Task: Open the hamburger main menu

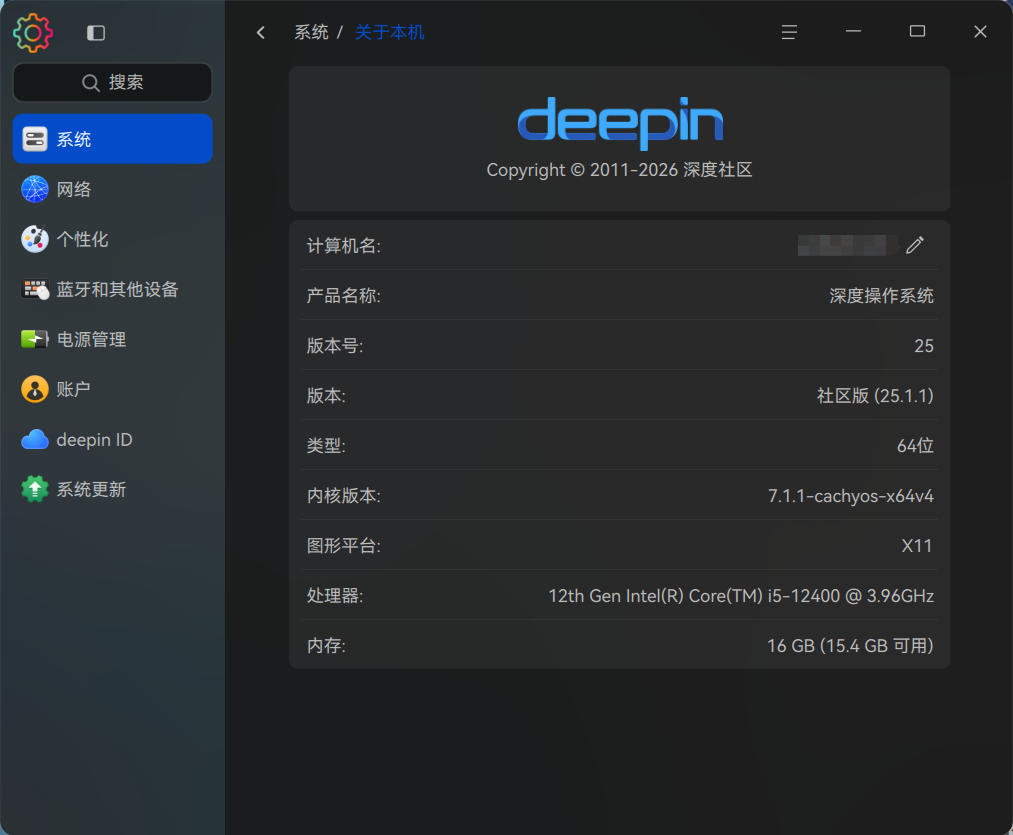Action: pos(789,32)
